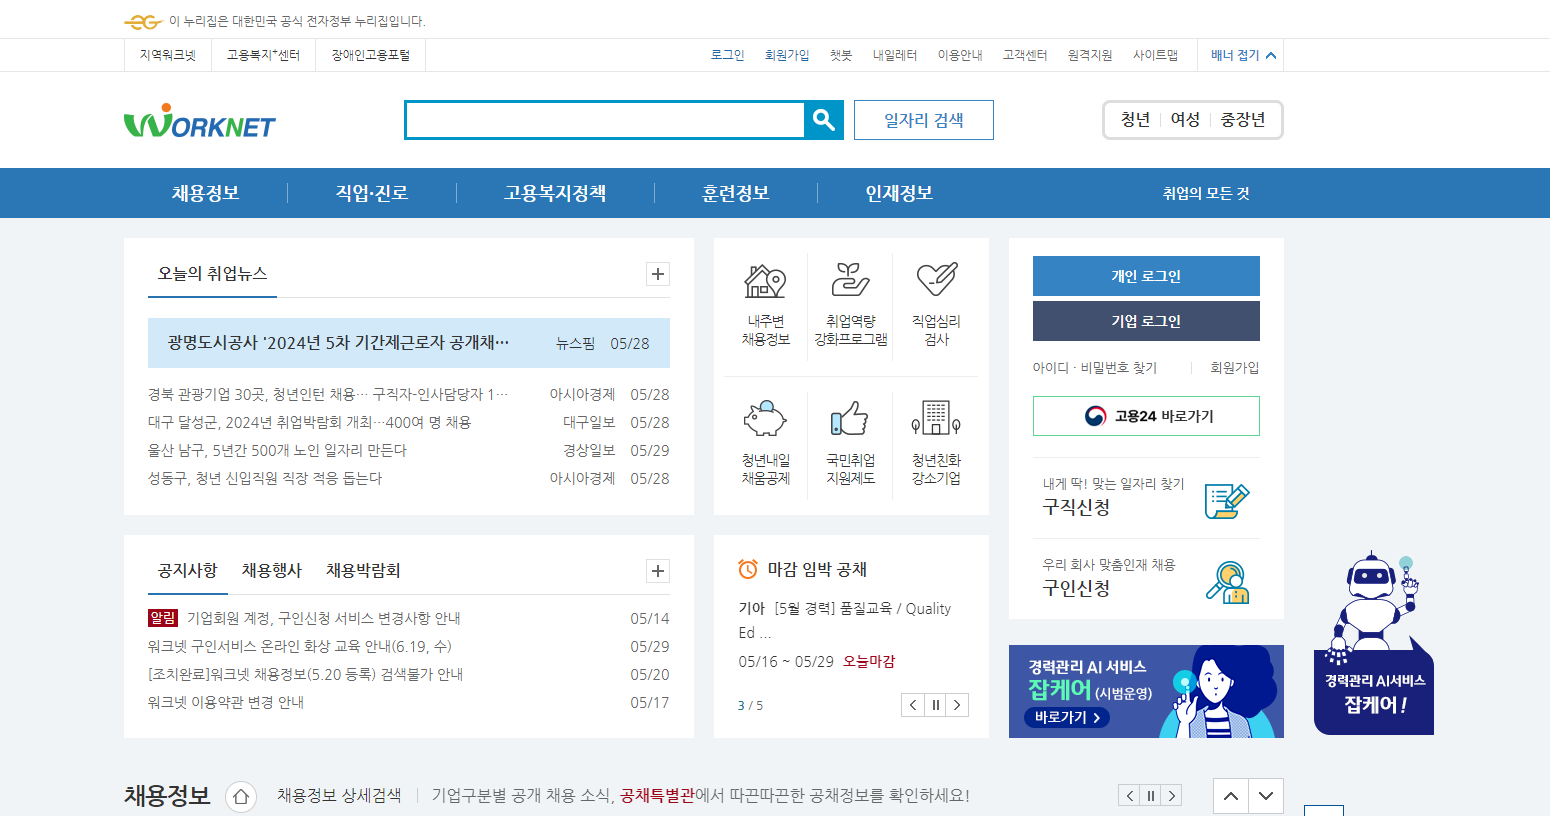Click the down arrow button near 채용정보
The width and height of the screenshot is (1550, 816).
point(1266,796)
